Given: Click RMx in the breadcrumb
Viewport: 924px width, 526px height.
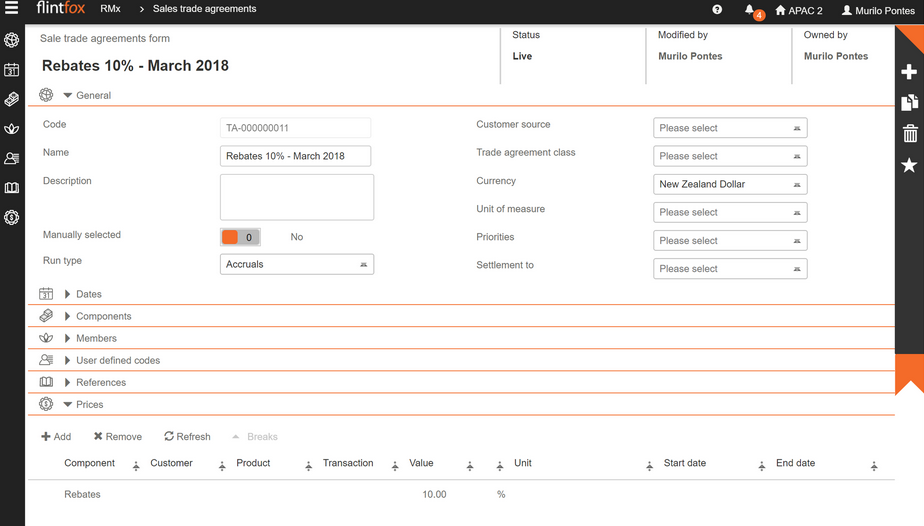Looking at the screenshot, I should click(110, 9).
